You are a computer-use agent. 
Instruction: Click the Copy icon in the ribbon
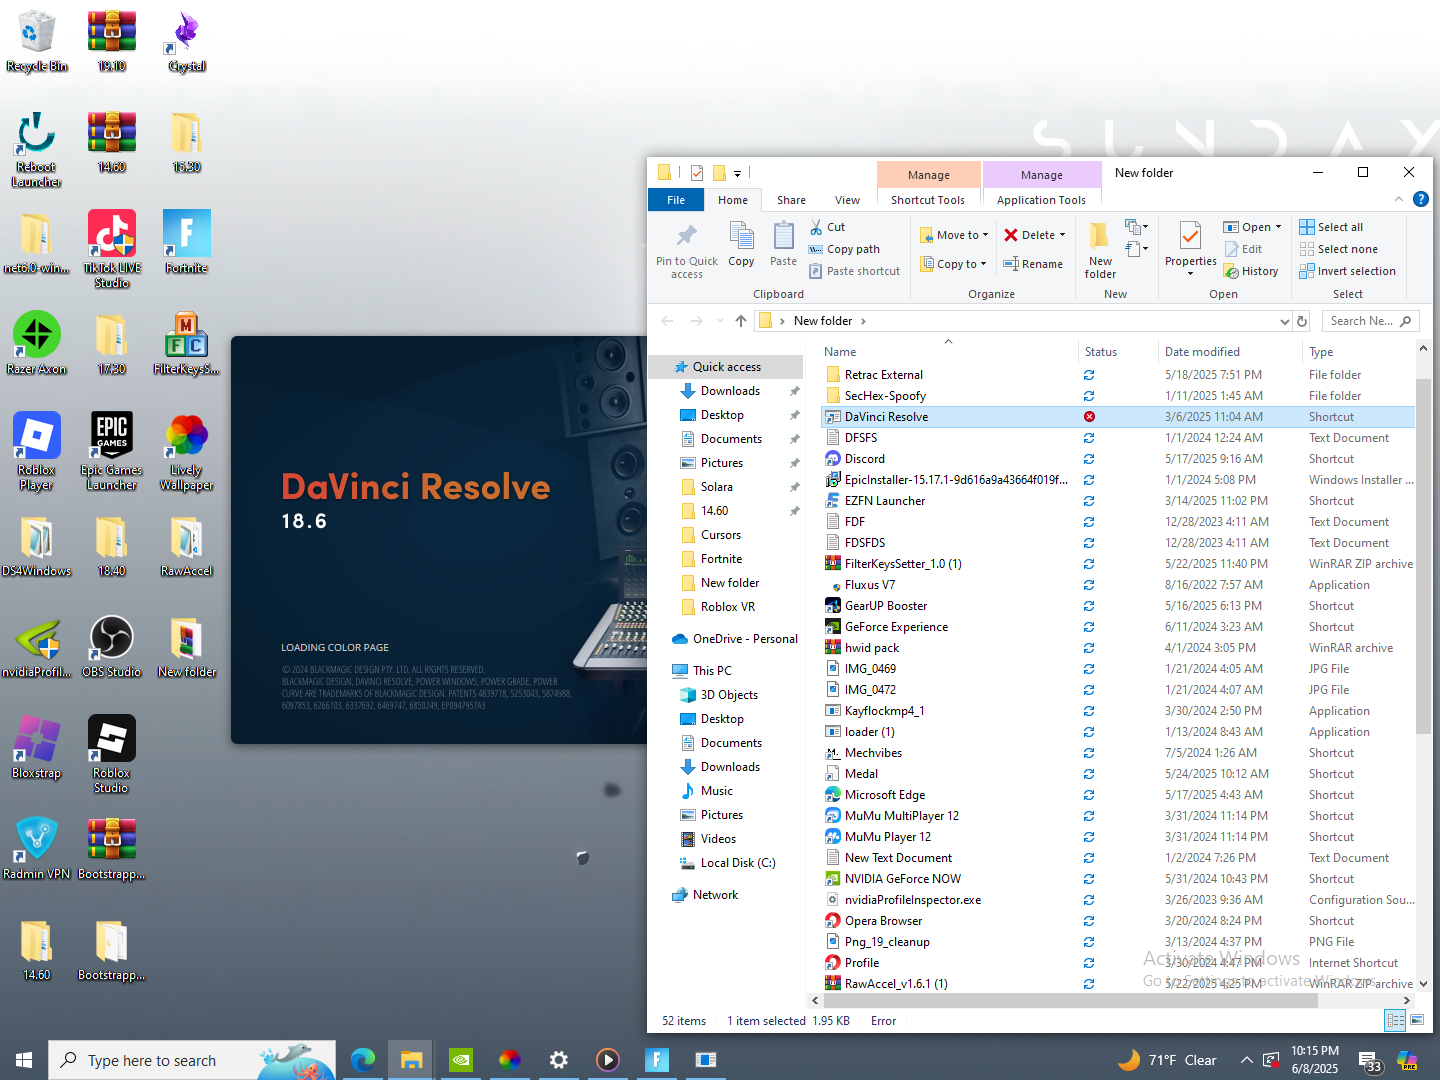741,236
